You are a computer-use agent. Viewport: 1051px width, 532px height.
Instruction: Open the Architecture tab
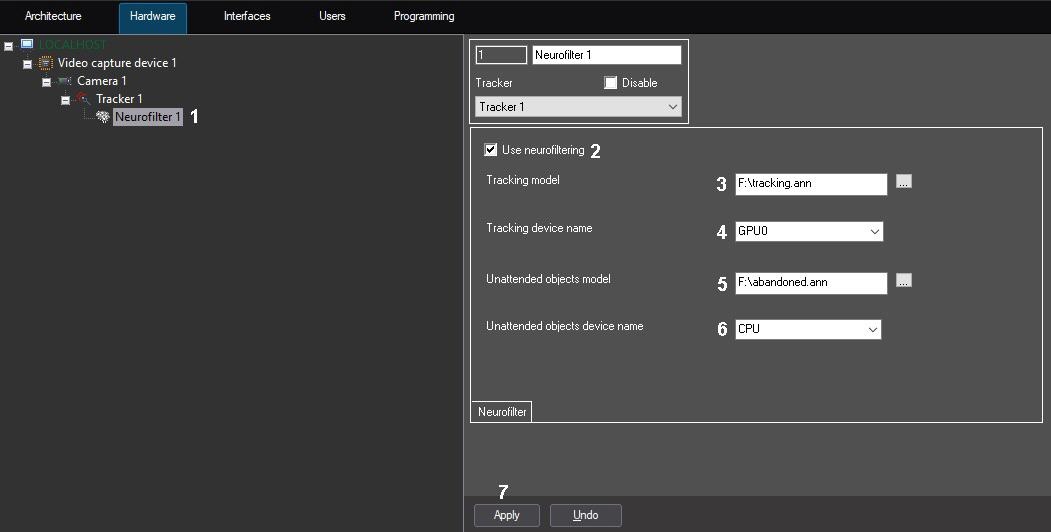pyautogui.click(x=53, y=16)
